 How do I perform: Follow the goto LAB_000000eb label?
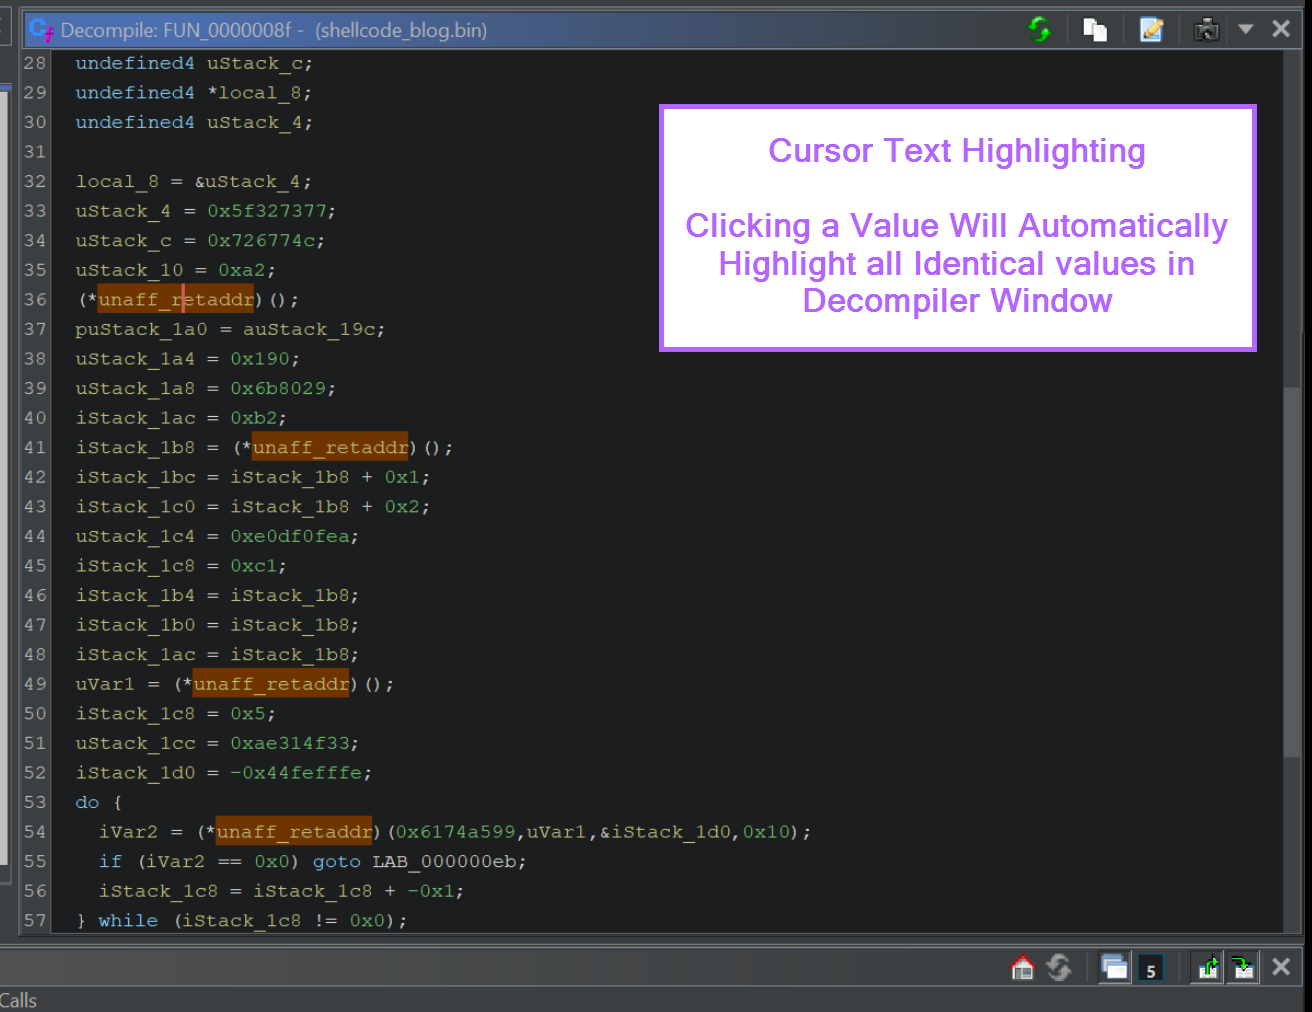pos(446,861)
